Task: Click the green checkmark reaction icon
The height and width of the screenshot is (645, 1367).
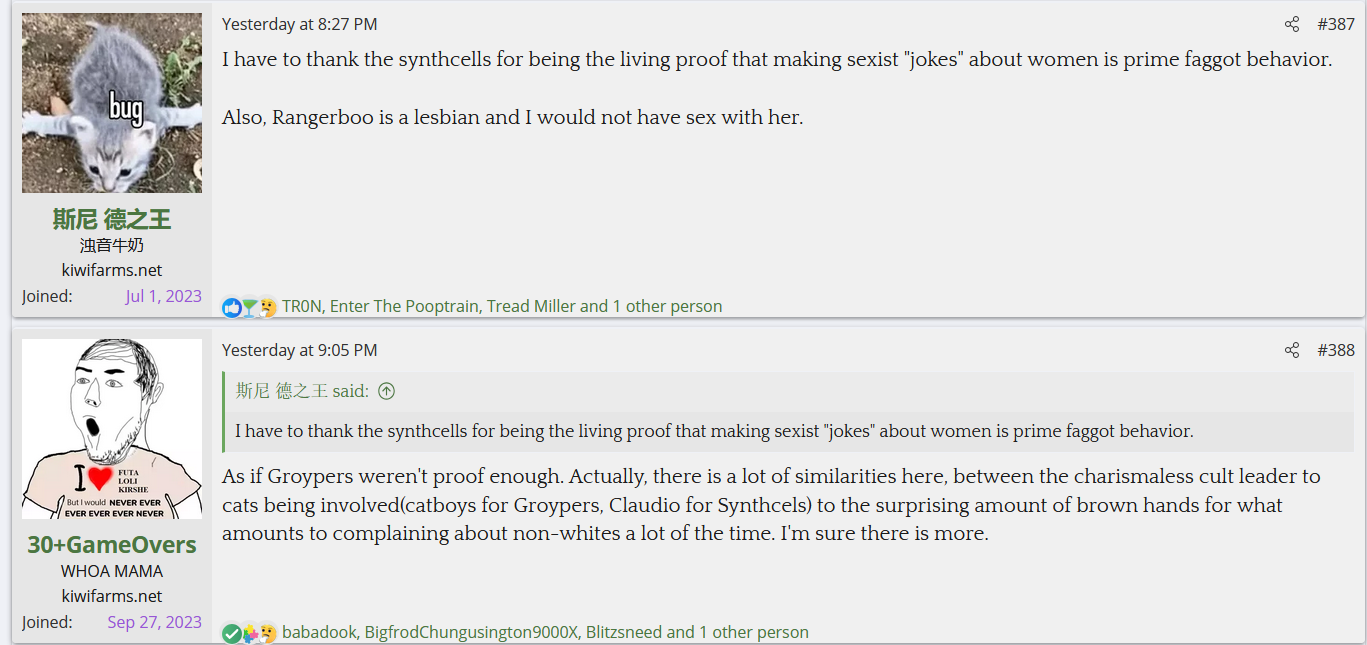Action: [x=232, y=633]
